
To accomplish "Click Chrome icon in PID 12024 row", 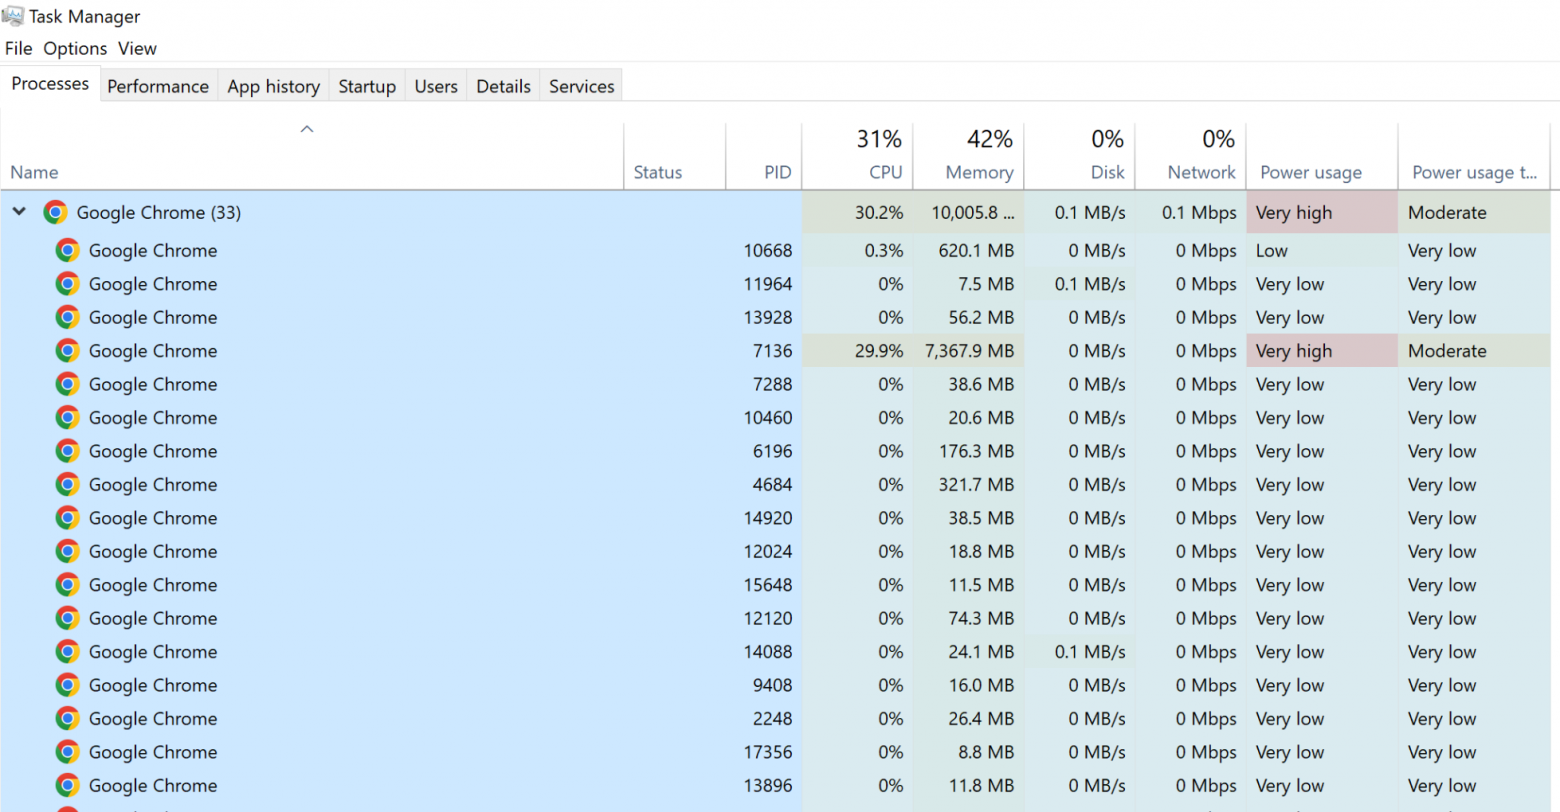I will (67, 552).
